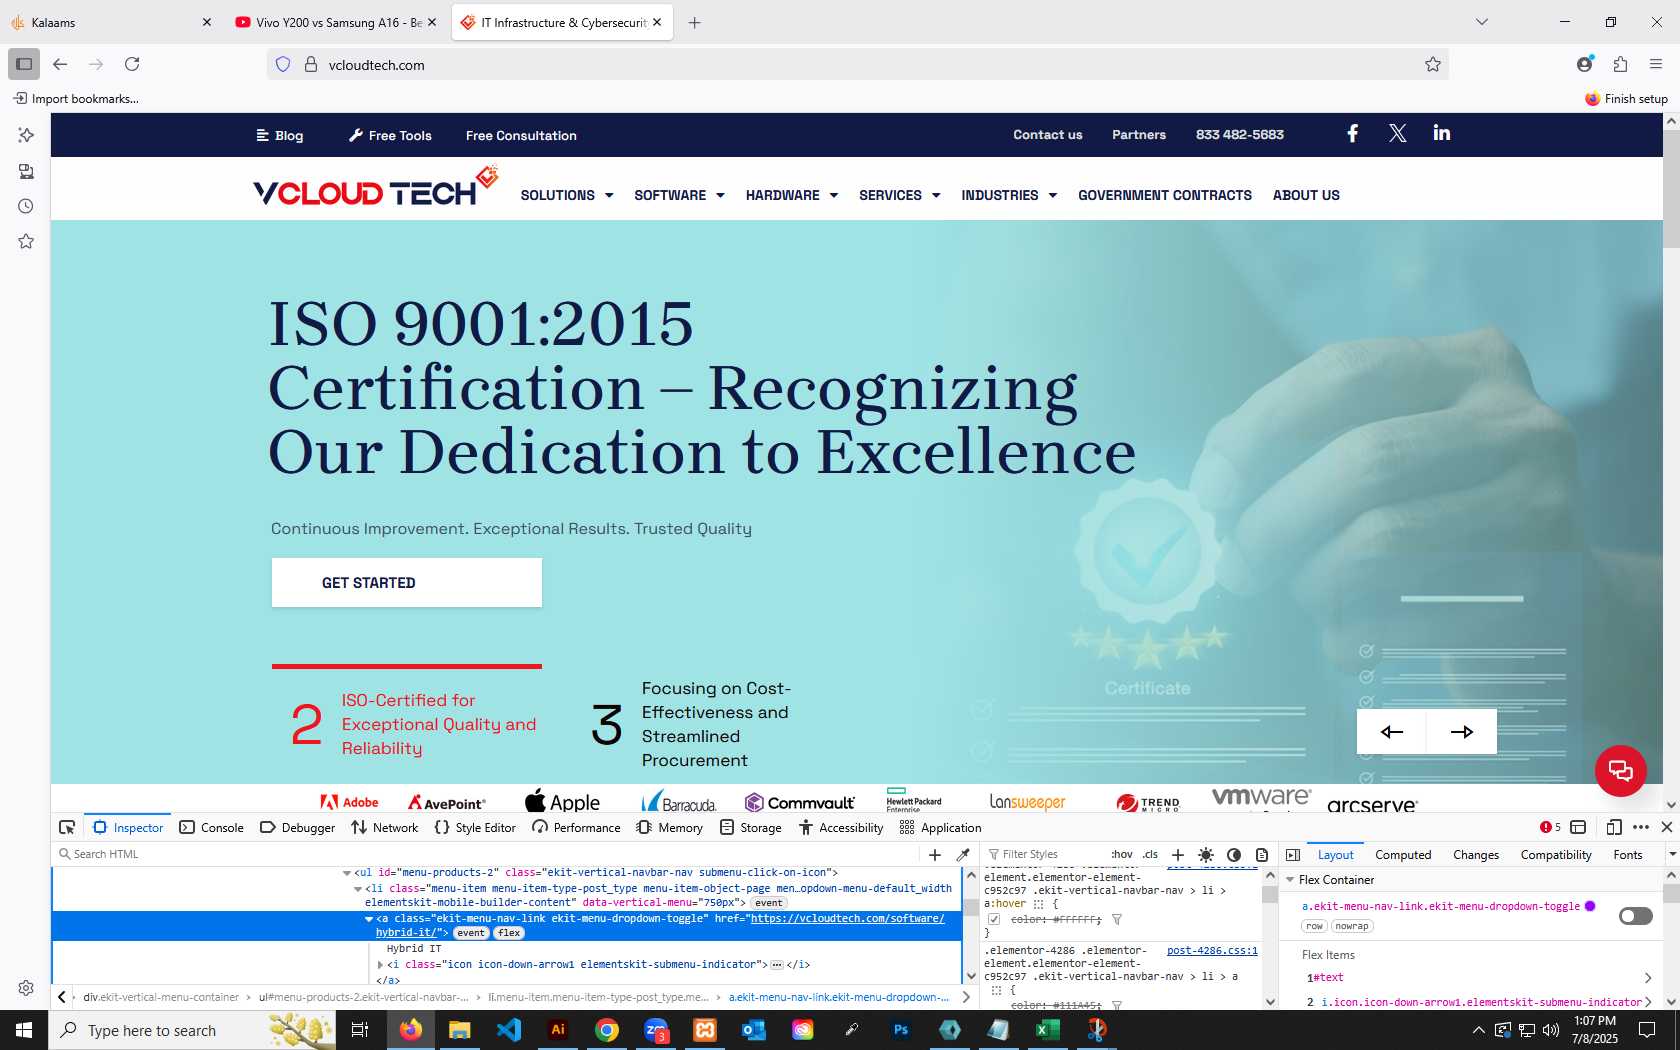Open Firefox account icon
This screenshot has width=1680, height=1050.
[1584, 64]
